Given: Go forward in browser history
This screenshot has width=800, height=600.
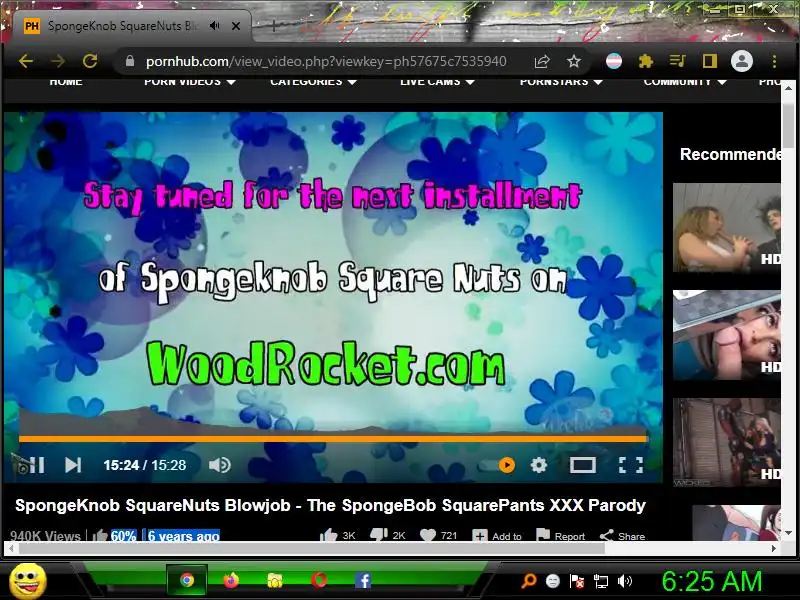Looking at the screenshot, I should tap(58, 61).
